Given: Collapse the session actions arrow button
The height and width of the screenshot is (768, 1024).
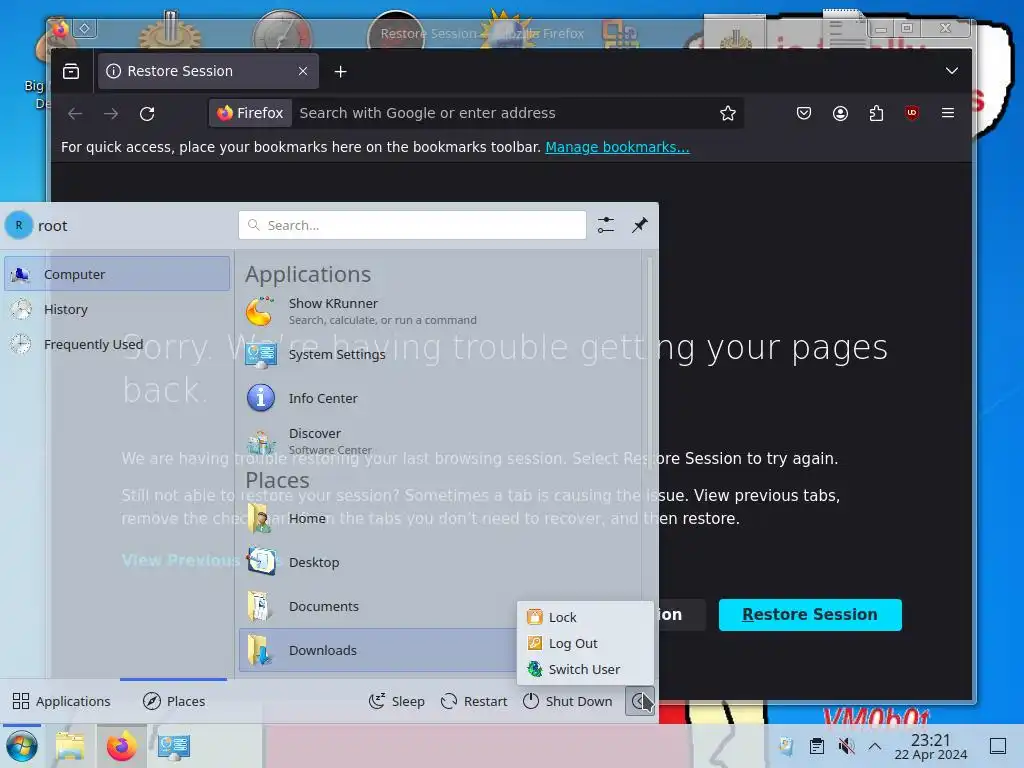Looking at the screenshot, I should 639,701.
